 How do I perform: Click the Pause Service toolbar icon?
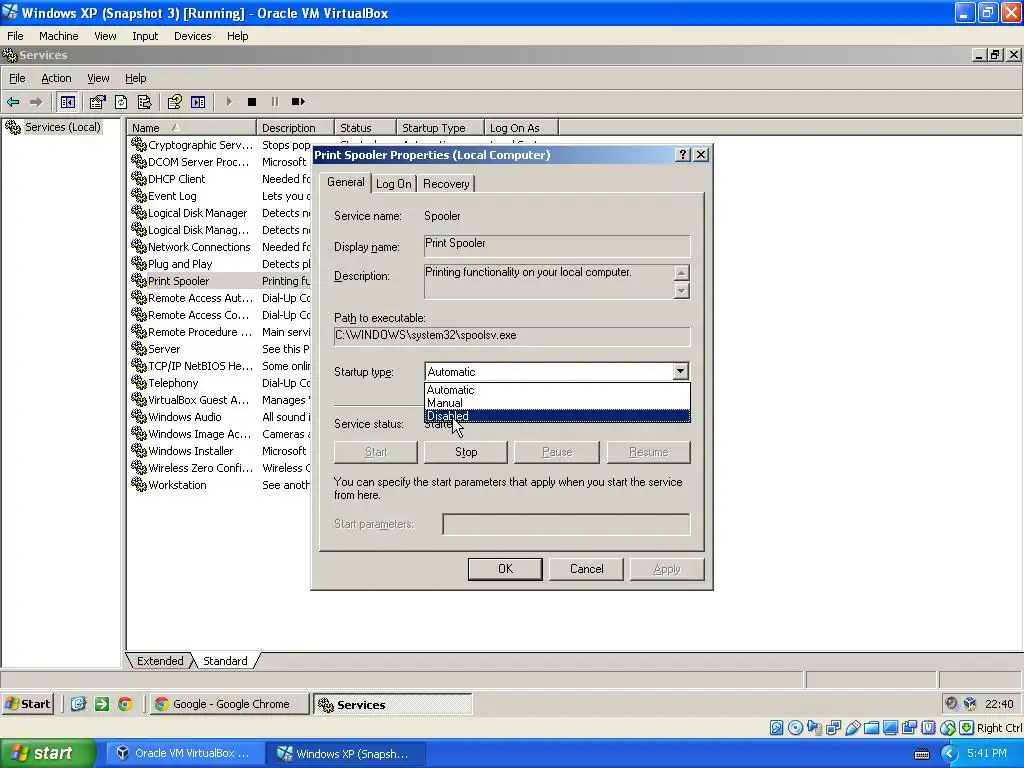coord(274,102)
